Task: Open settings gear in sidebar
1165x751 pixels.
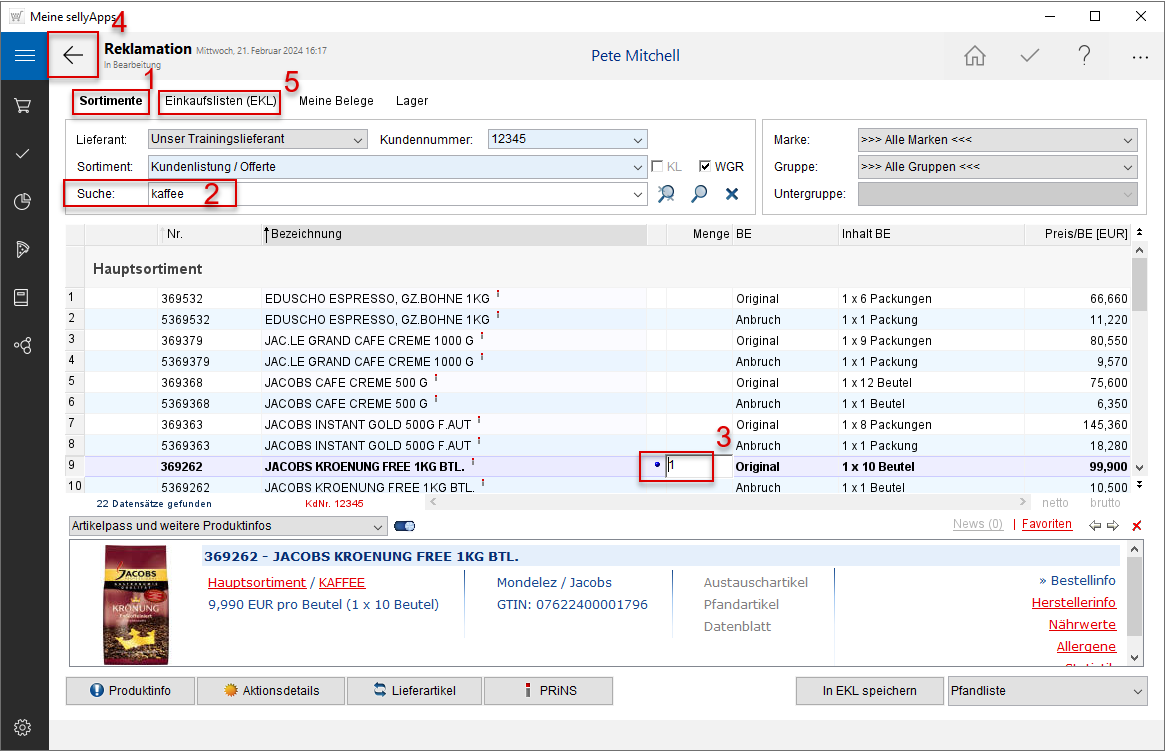Action: [23, 727]
